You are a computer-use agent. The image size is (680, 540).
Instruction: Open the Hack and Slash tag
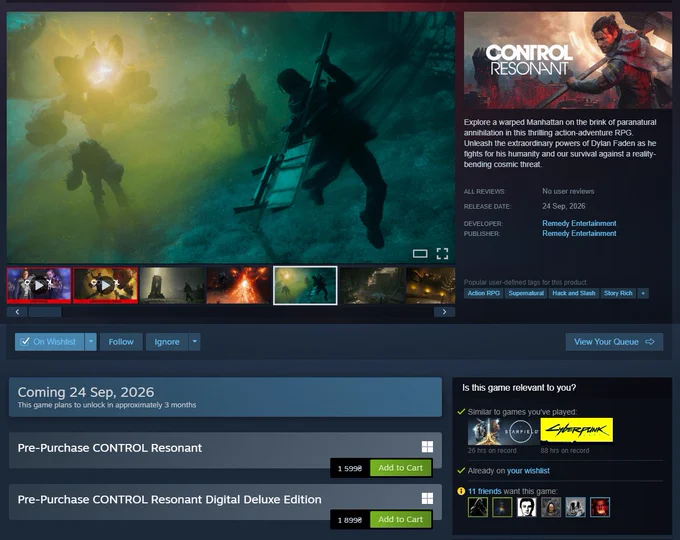tap(574, 293)
